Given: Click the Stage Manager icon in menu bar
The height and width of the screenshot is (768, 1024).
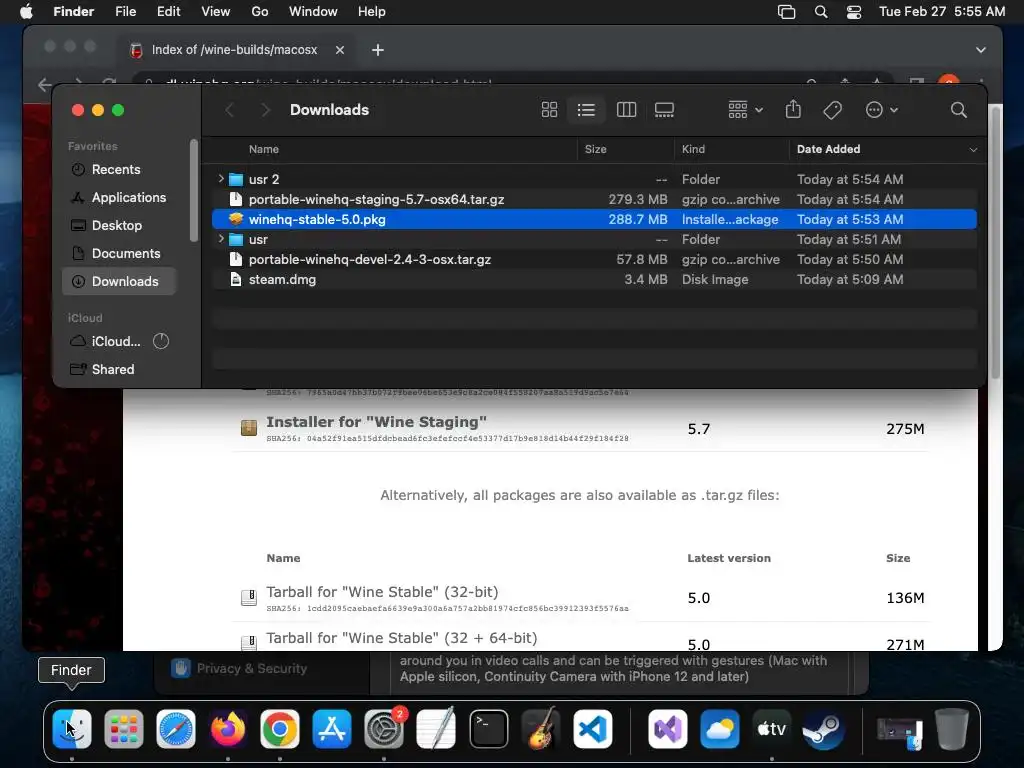Looking at the screenshot, I should 786,12.
